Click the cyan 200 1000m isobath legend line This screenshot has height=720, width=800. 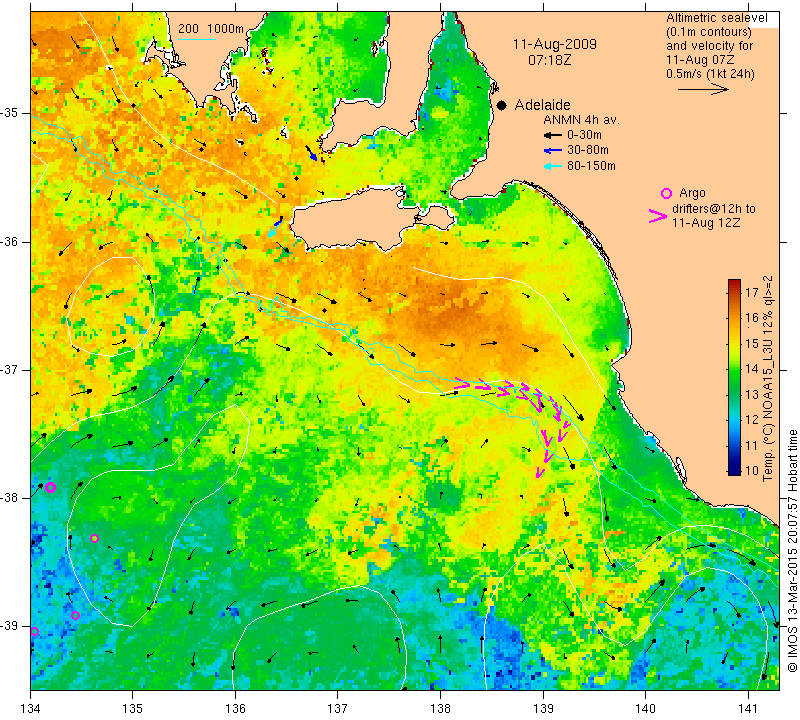[197, 39]
